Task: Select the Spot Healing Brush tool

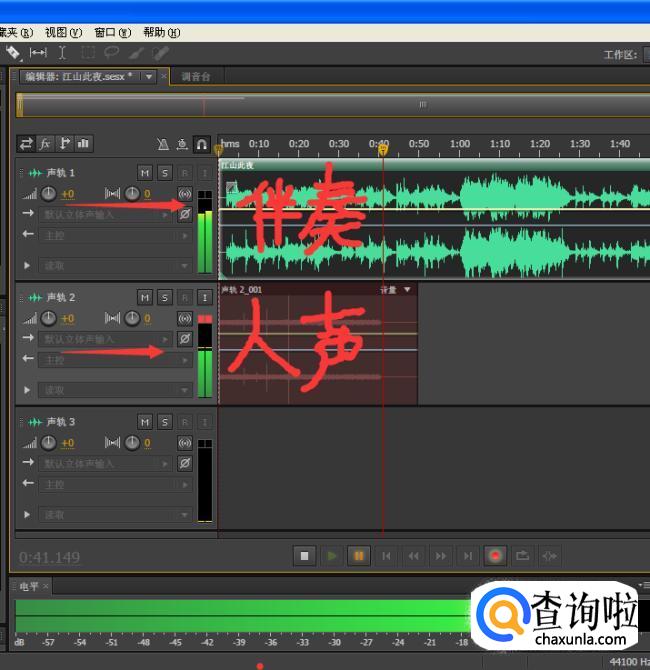Action: [161, 53]
